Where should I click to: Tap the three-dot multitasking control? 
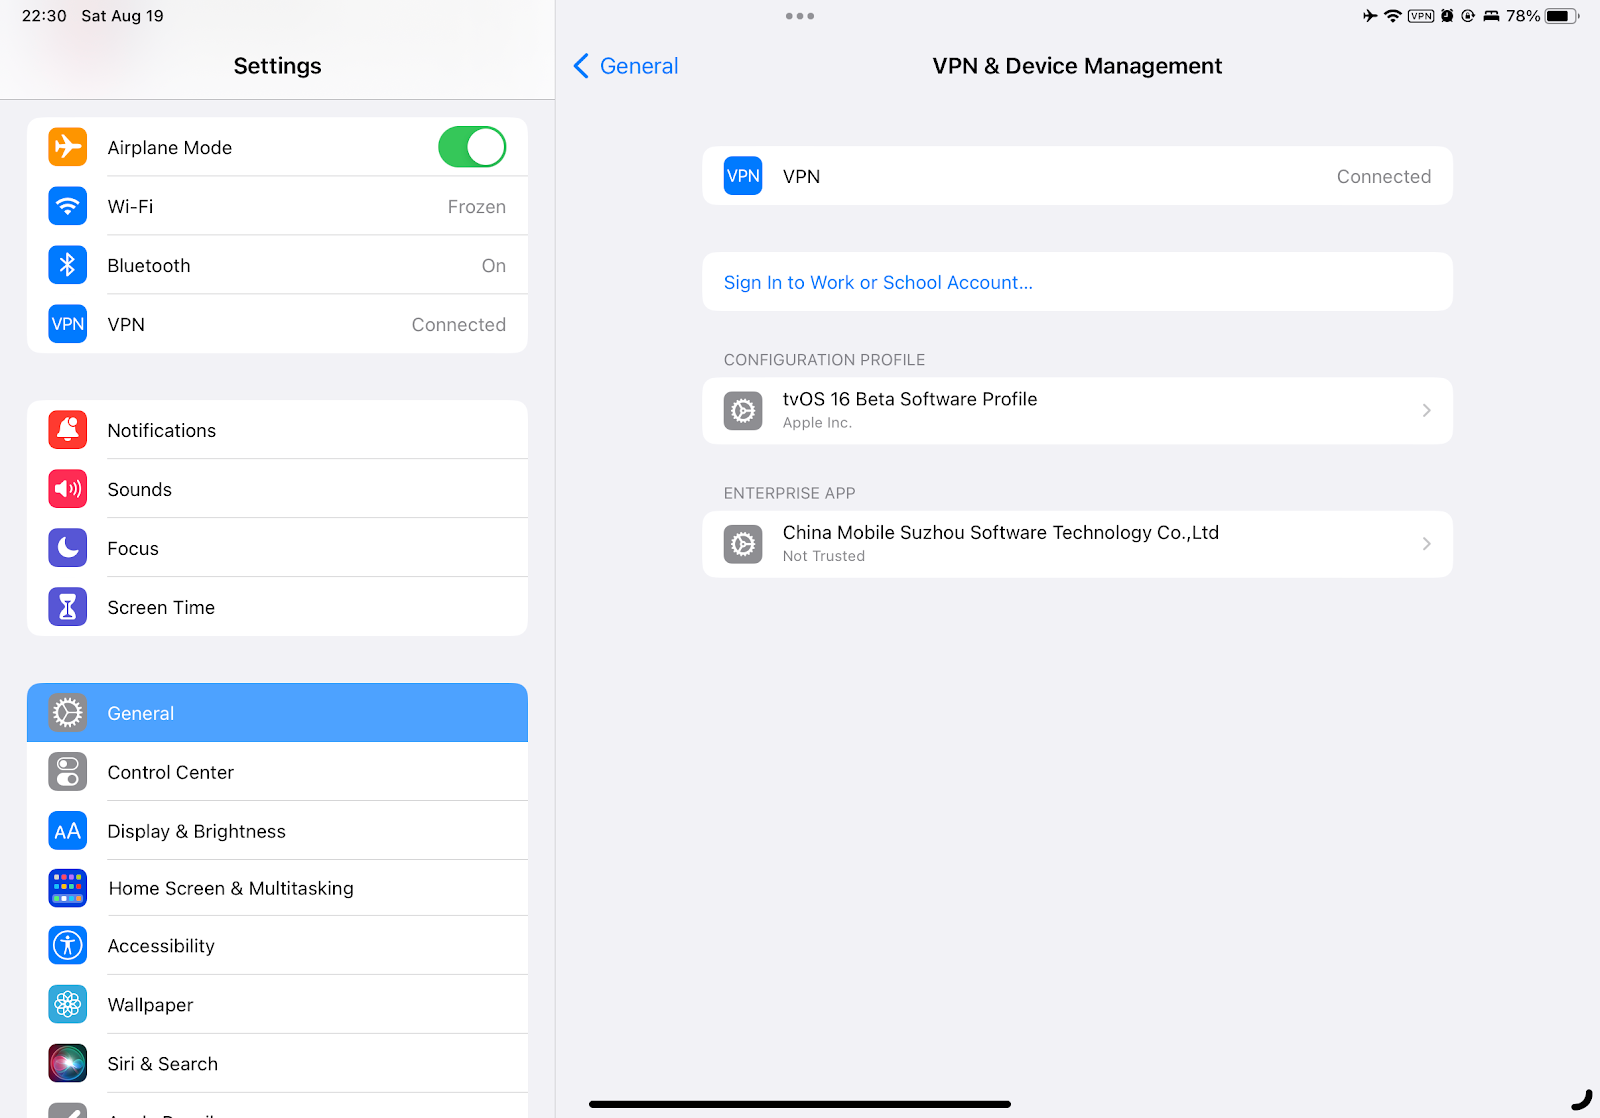(x=800, y=16)
